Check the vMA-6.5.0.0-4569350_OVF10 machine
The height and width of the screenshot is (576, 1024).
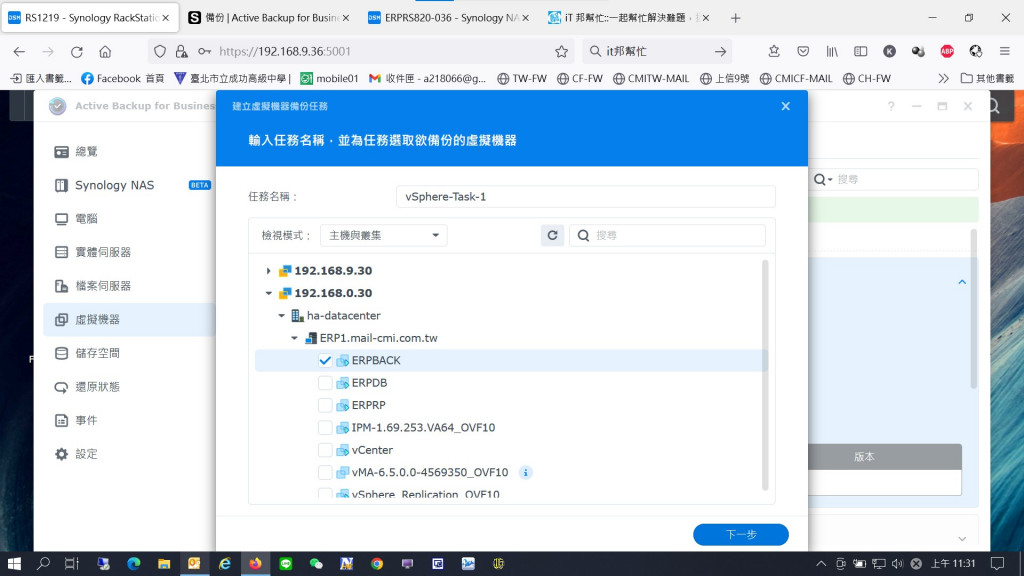[x=325, y=472]
